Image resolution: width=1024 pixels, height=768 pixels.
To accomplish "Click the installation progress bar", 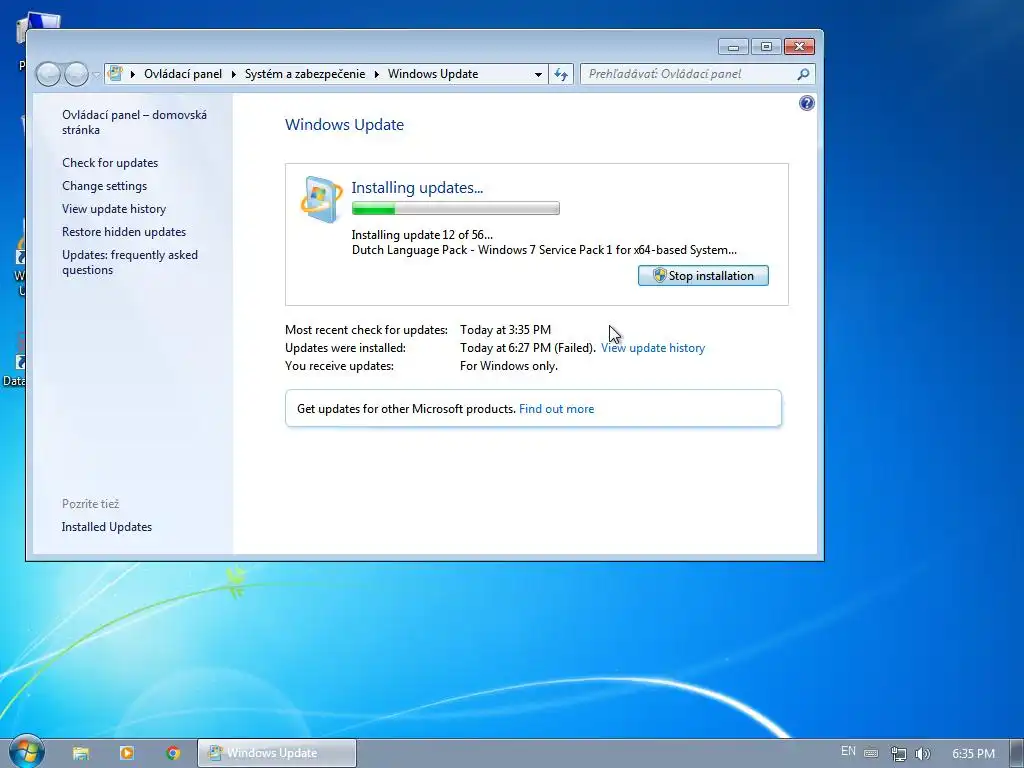I will (x=455, y=208).
